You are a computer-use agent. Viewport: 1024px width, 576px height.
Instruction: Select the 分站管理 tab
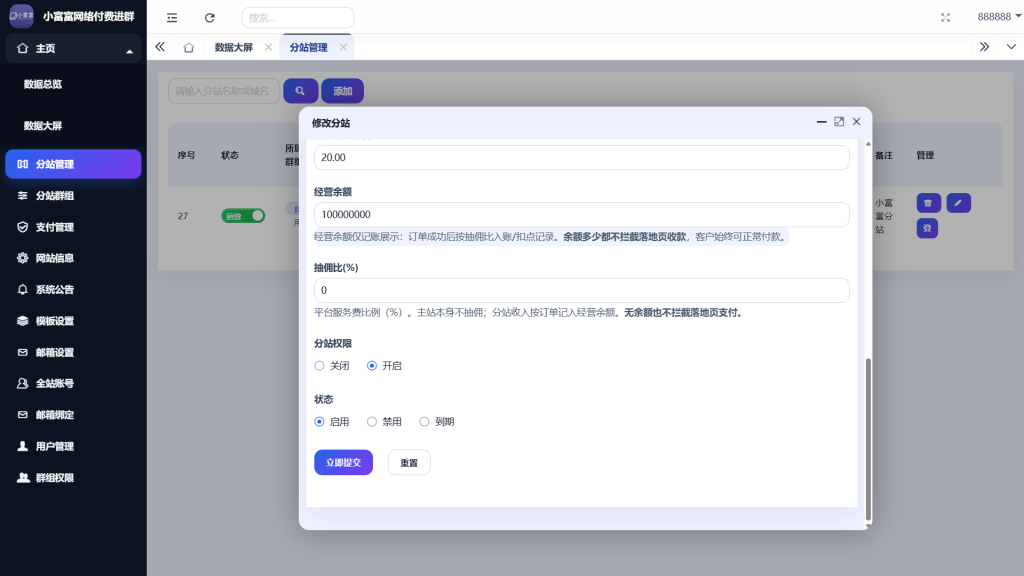(x=308, y=47)
